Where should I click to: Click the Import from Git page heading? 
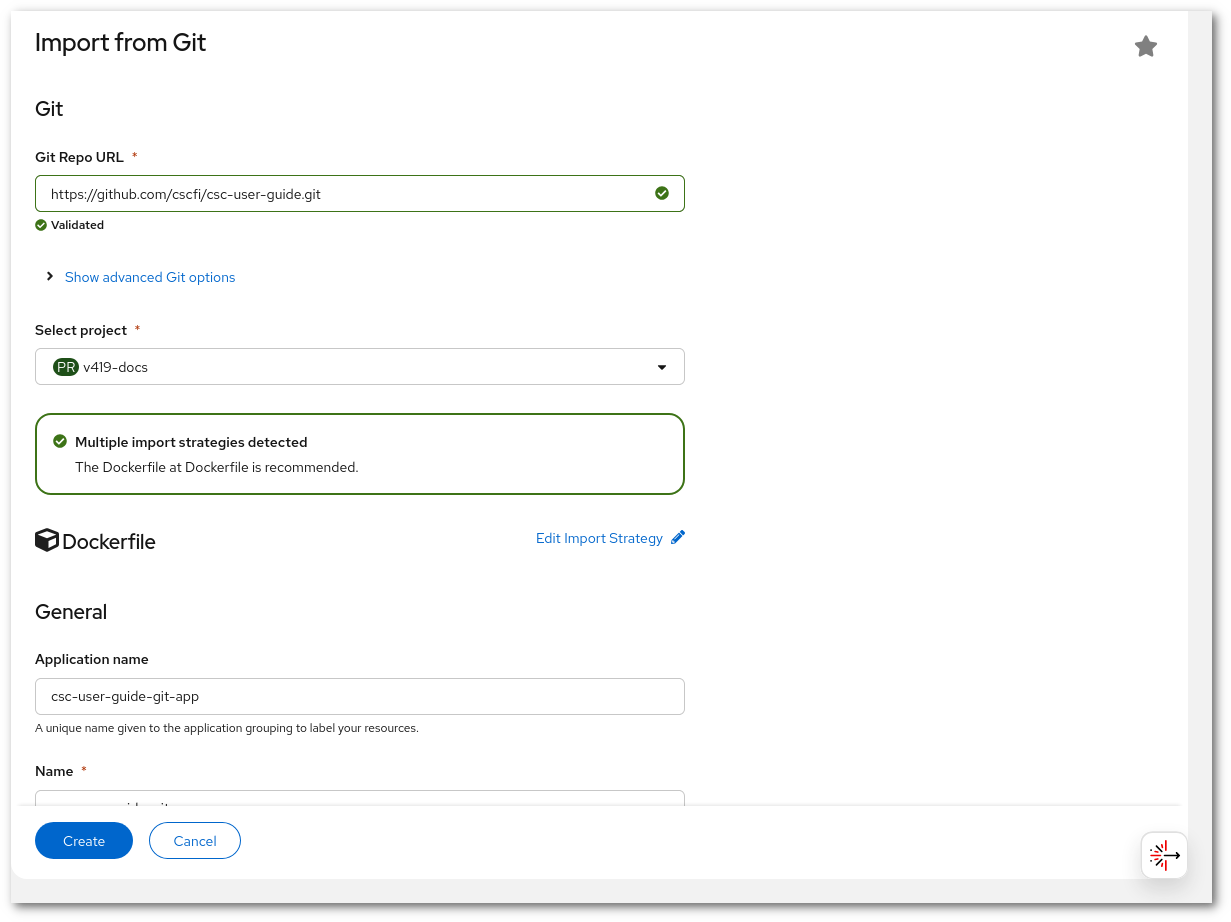click(120, 42)
